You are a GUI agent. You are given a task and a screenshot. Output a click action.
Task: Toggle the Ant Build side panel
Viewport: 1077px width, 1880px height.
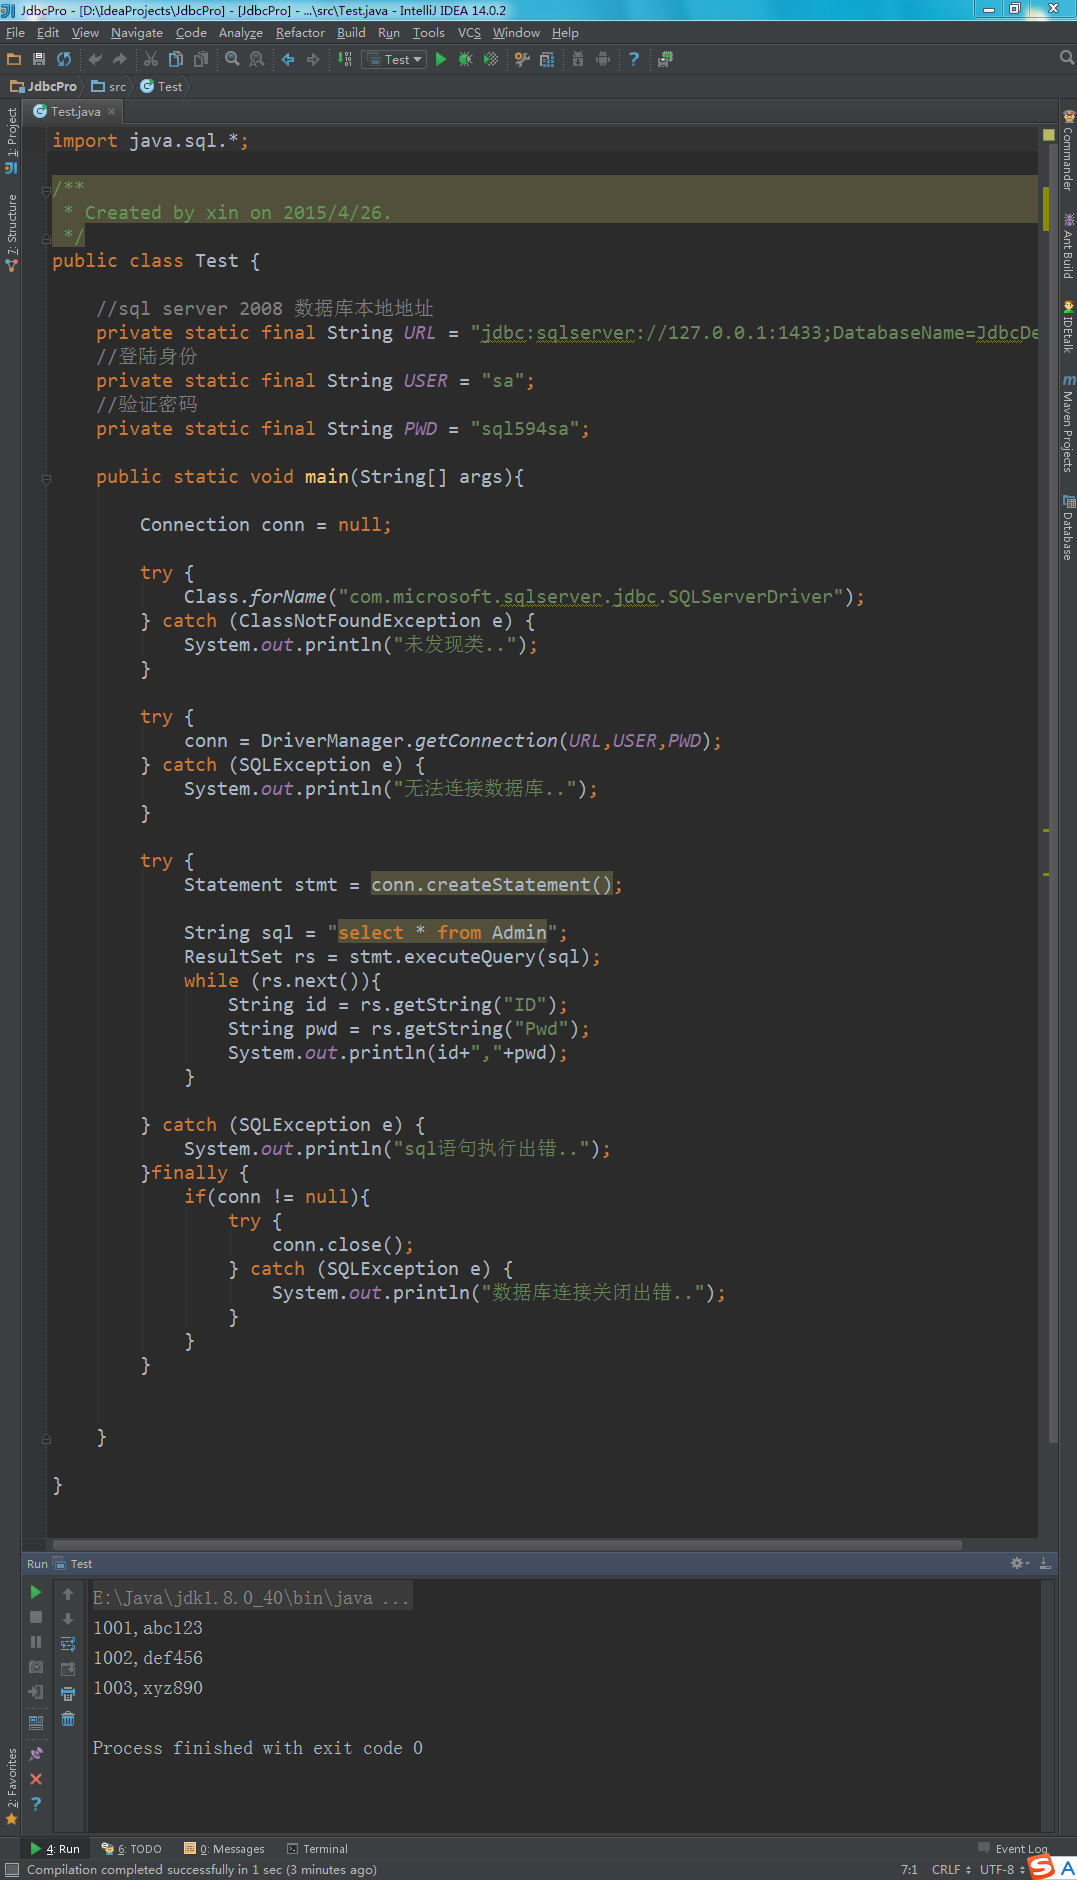click(1068, 246)
